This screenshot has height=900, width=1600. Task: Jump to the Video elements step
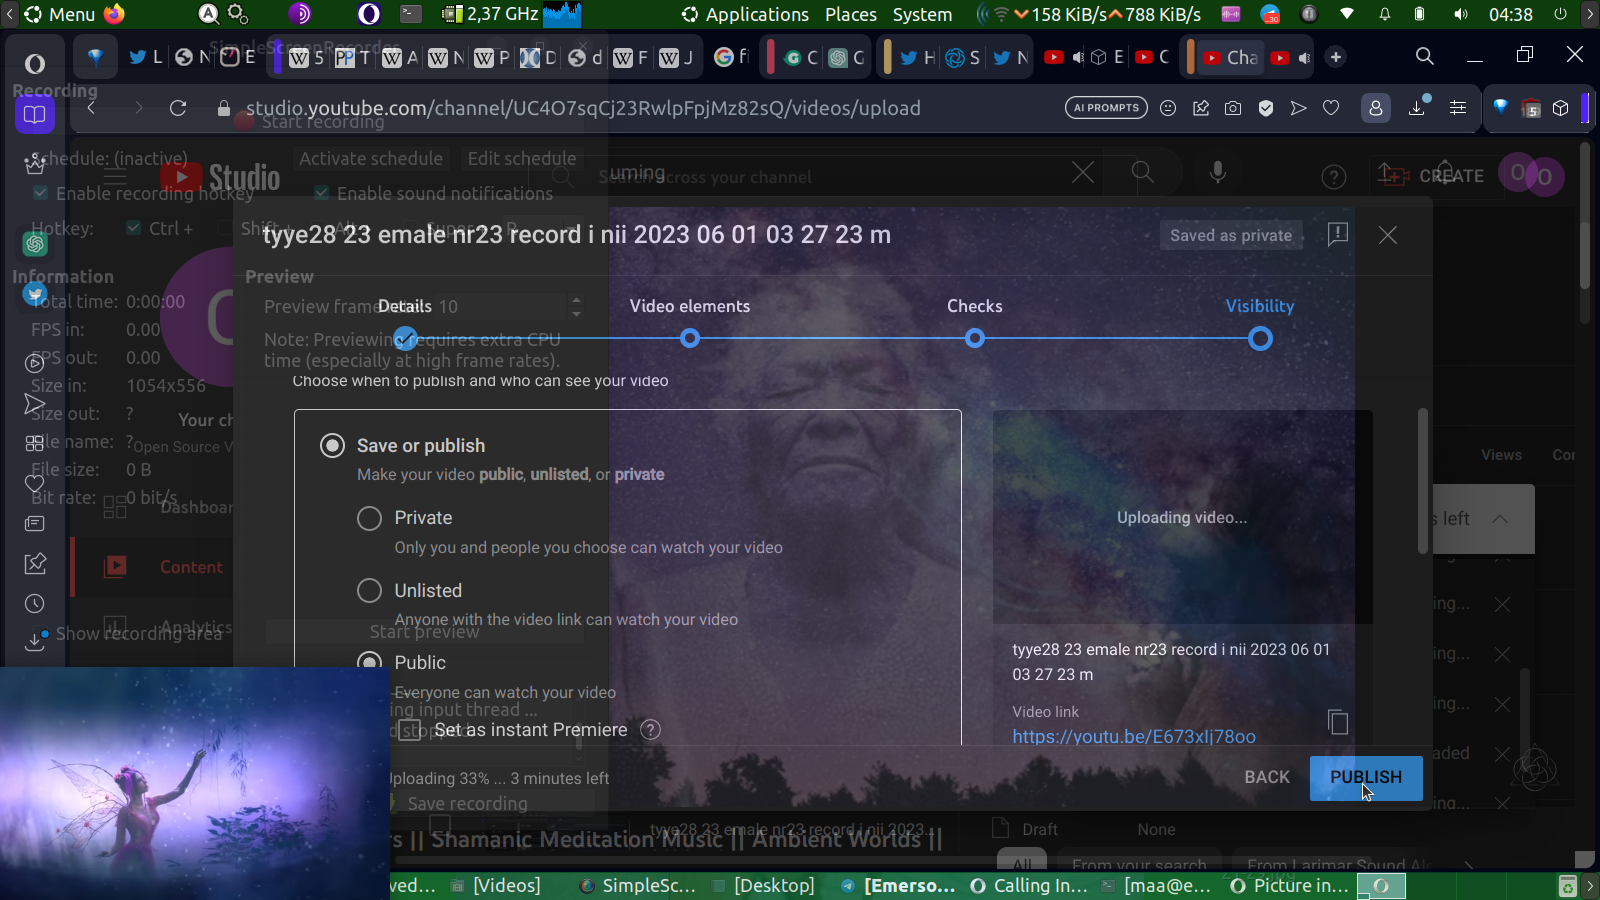690,339
